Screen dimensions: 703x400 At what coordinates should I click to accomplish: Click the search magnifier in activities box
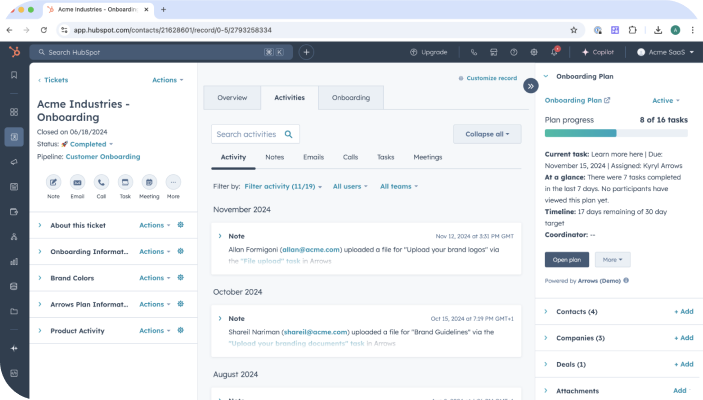pos(289,134)
